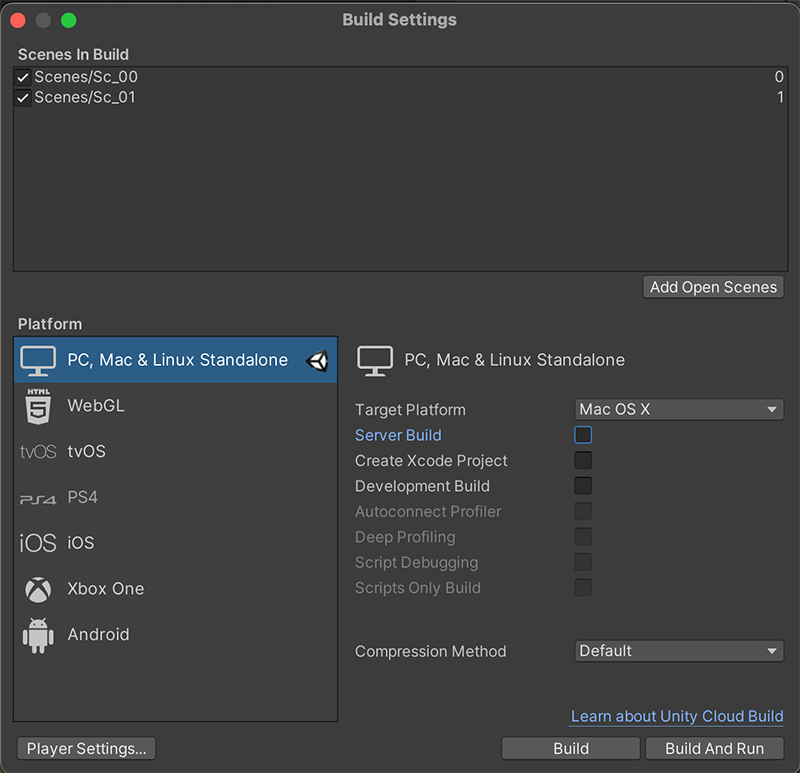Screen dimensions: 800x773
Task: Open the Target Platform dropdown
Action: click(680, 410)
